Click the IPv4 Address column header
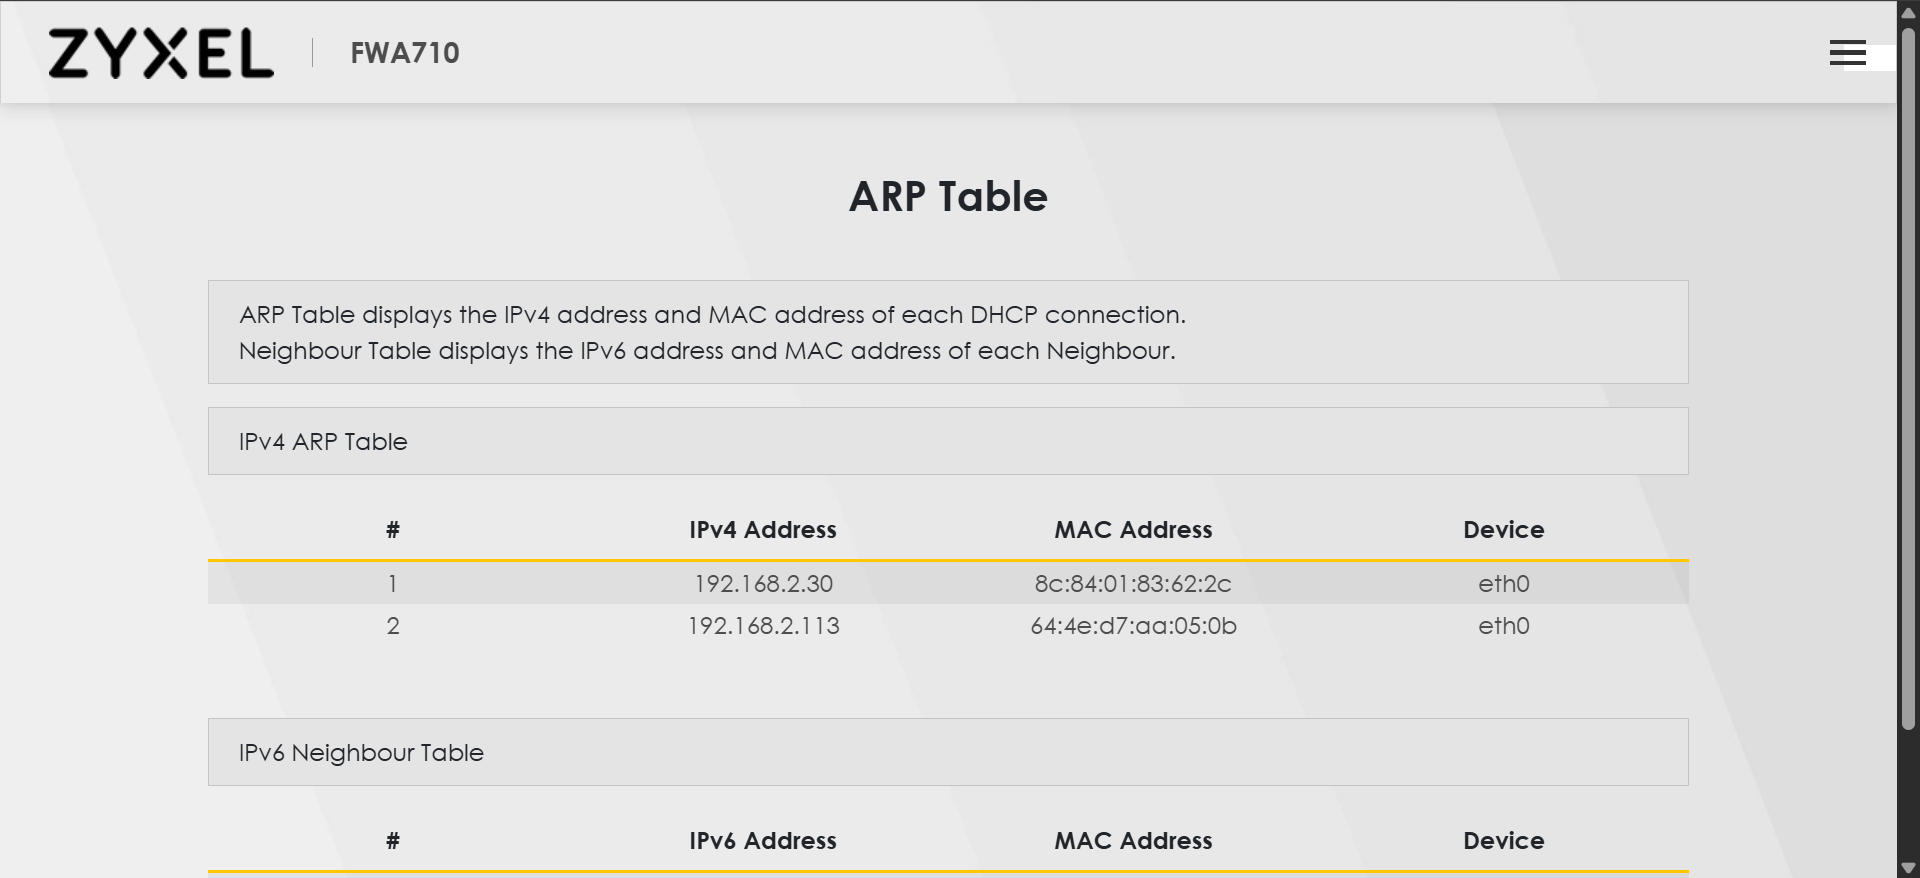1920x878 pixels. click(x=763, y=530)
